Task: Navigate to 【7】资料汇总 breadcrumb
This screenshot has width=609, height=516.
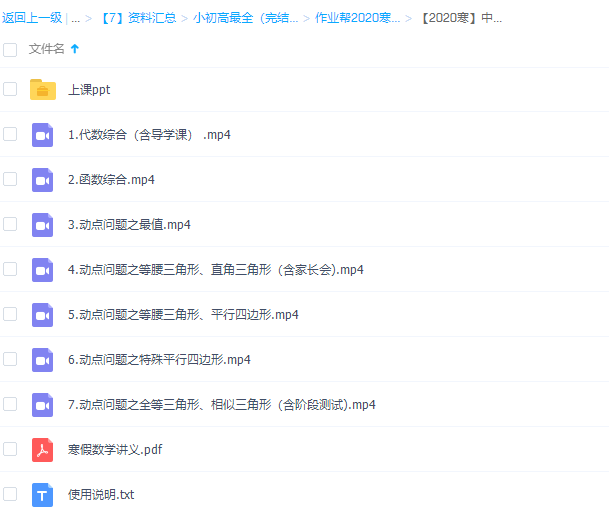Action: 138,18
